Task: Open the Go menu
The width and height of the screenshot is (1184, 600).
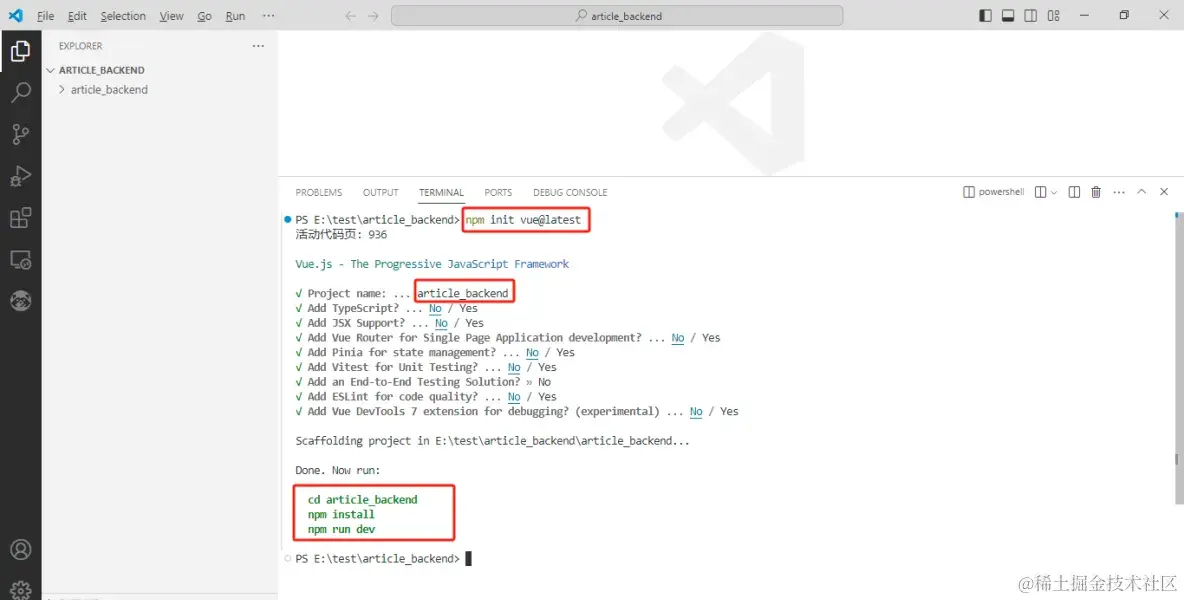Action: pyautogui.click(x=205, y=16)
